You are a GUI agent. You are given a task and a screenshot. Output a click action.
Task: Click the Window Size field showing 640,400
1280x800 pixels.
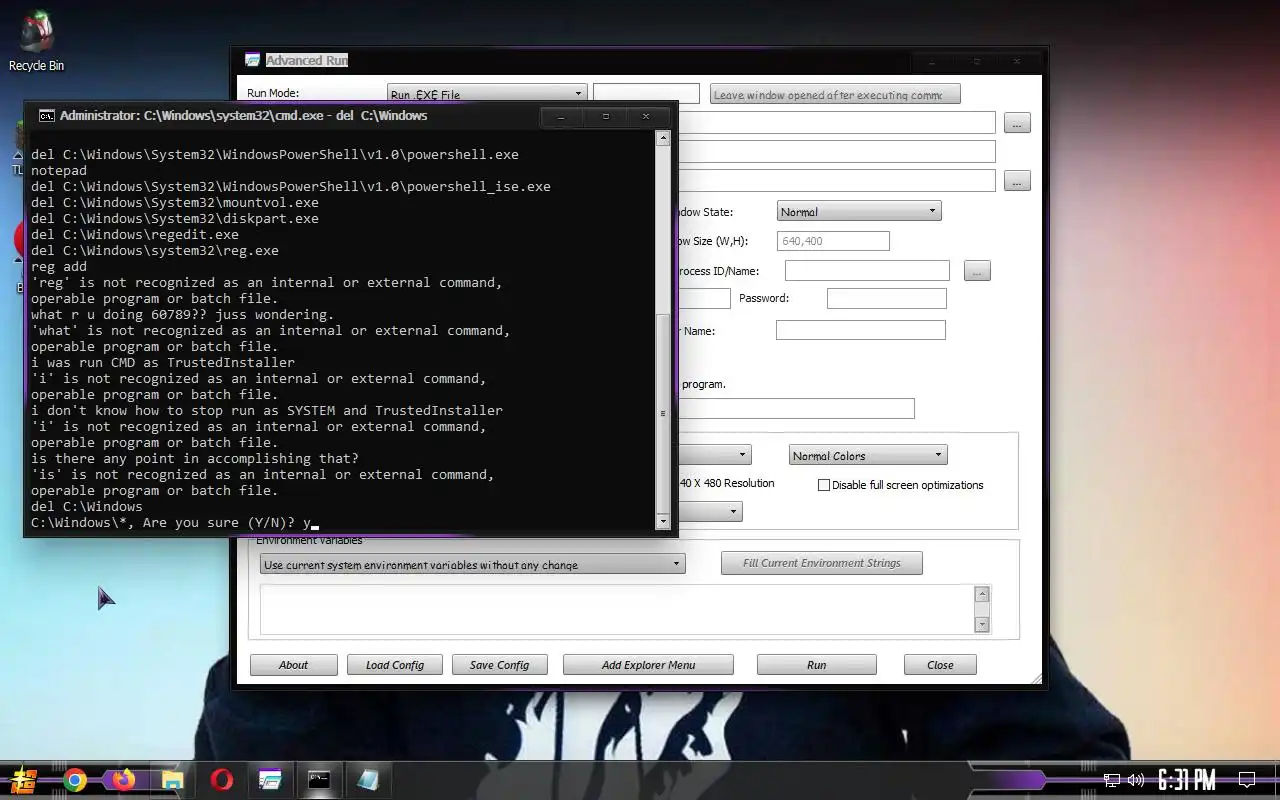833,241
